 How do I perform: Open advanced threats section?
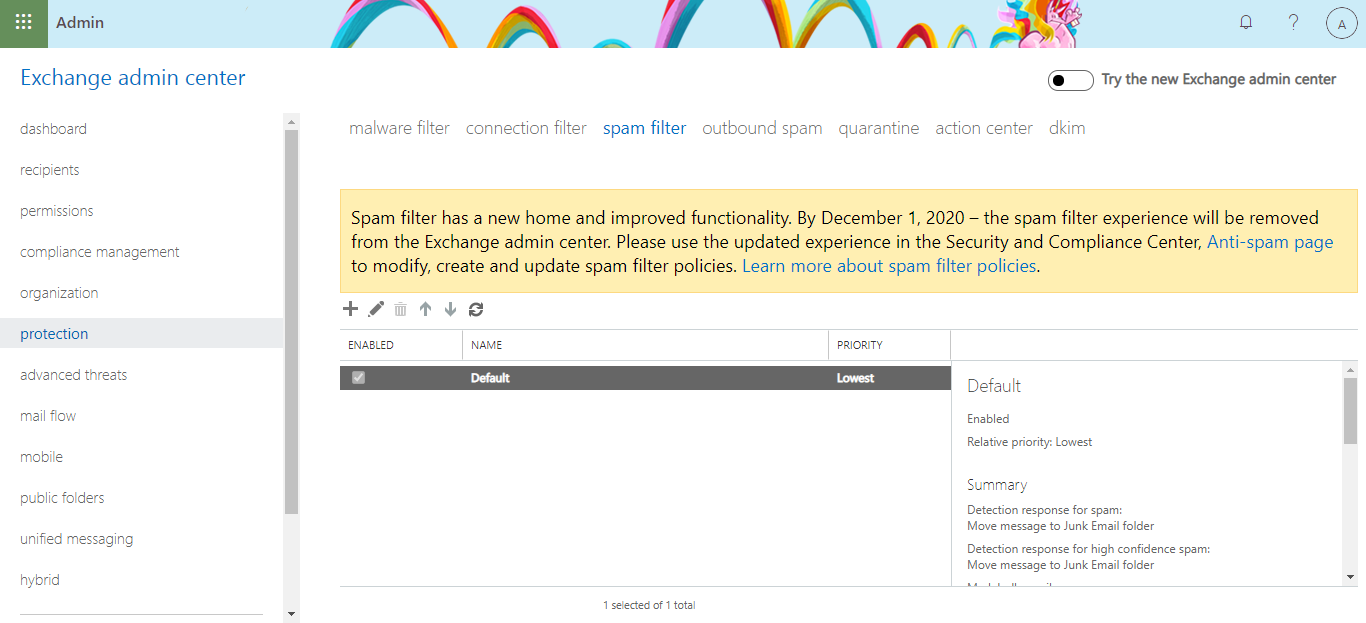tap(74, 375)
